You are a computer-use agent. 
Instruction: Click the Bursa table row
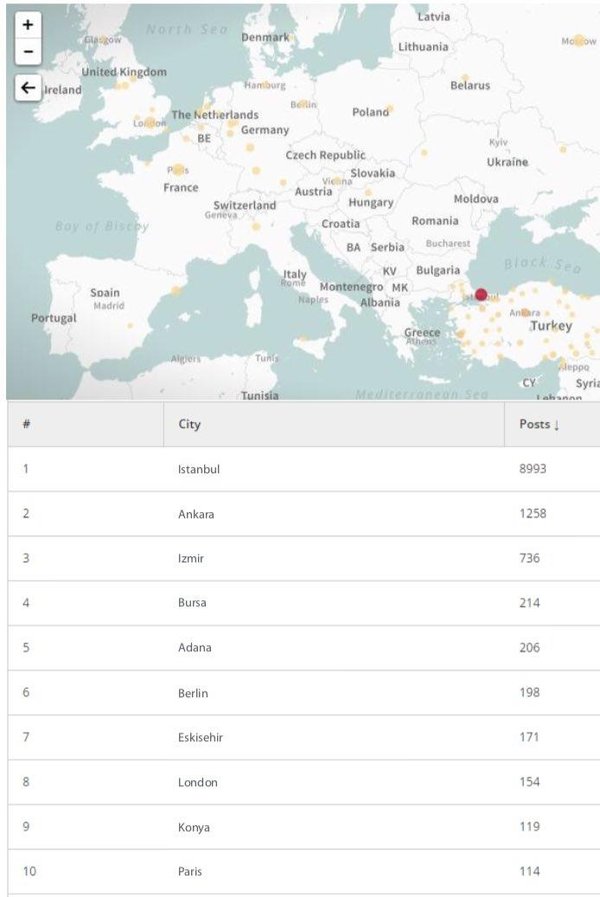304,603
